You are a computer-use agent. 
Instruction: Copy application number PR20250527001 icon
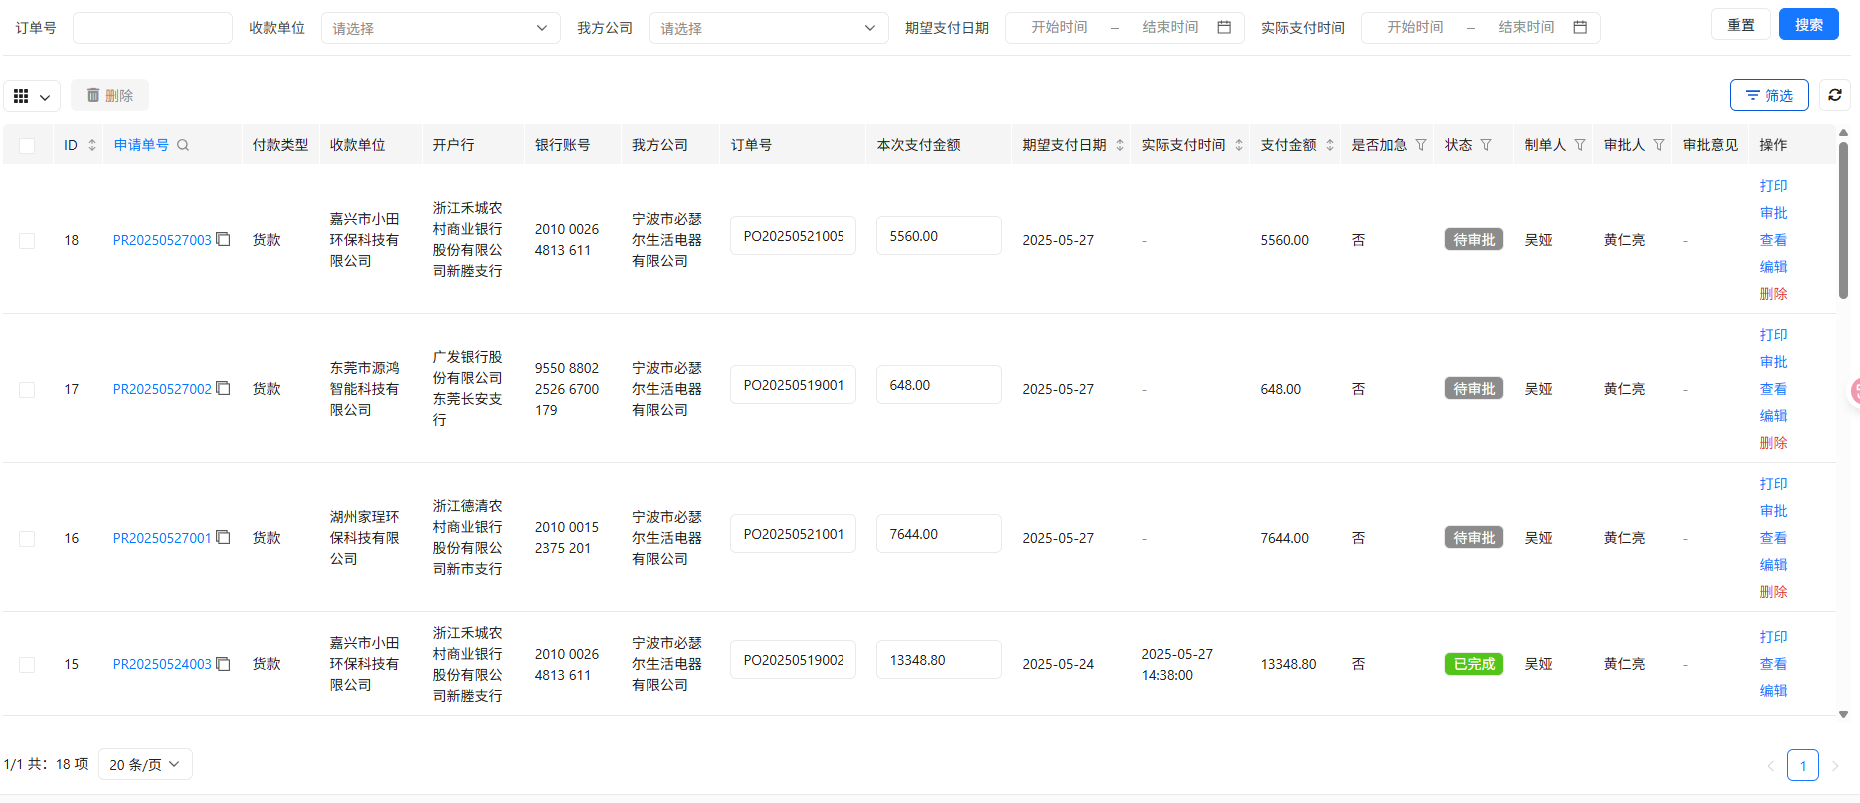(224, 537)
